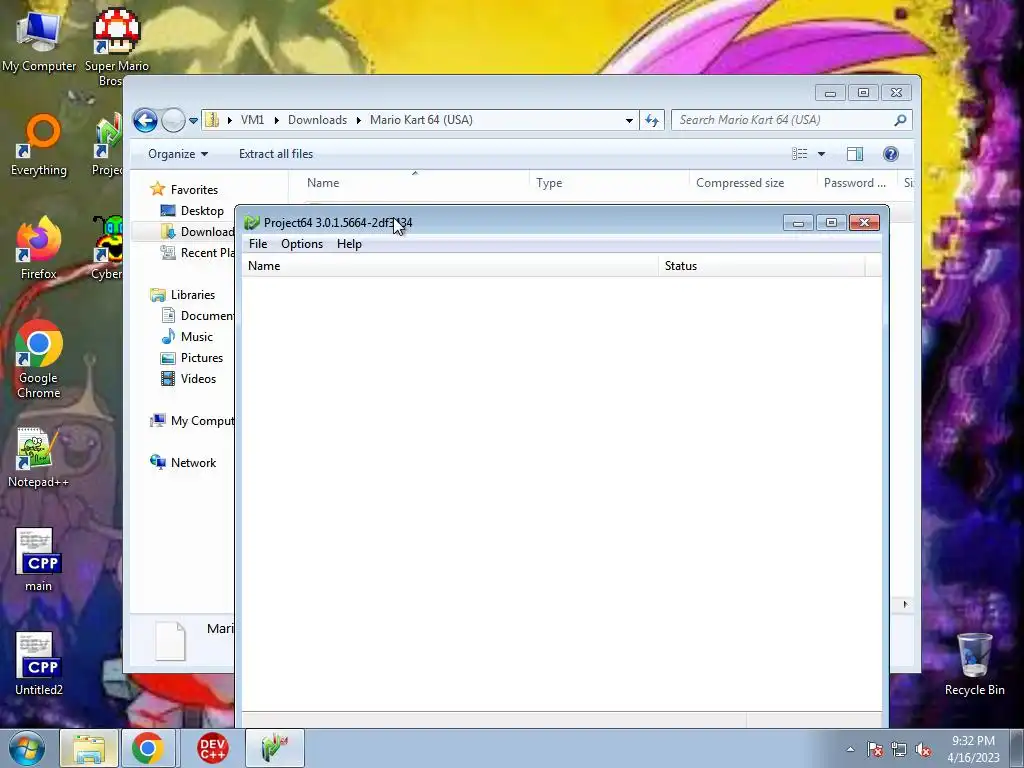Select the My Computer desktop icon
The image size is (1024, 768).
coord(39,41)
